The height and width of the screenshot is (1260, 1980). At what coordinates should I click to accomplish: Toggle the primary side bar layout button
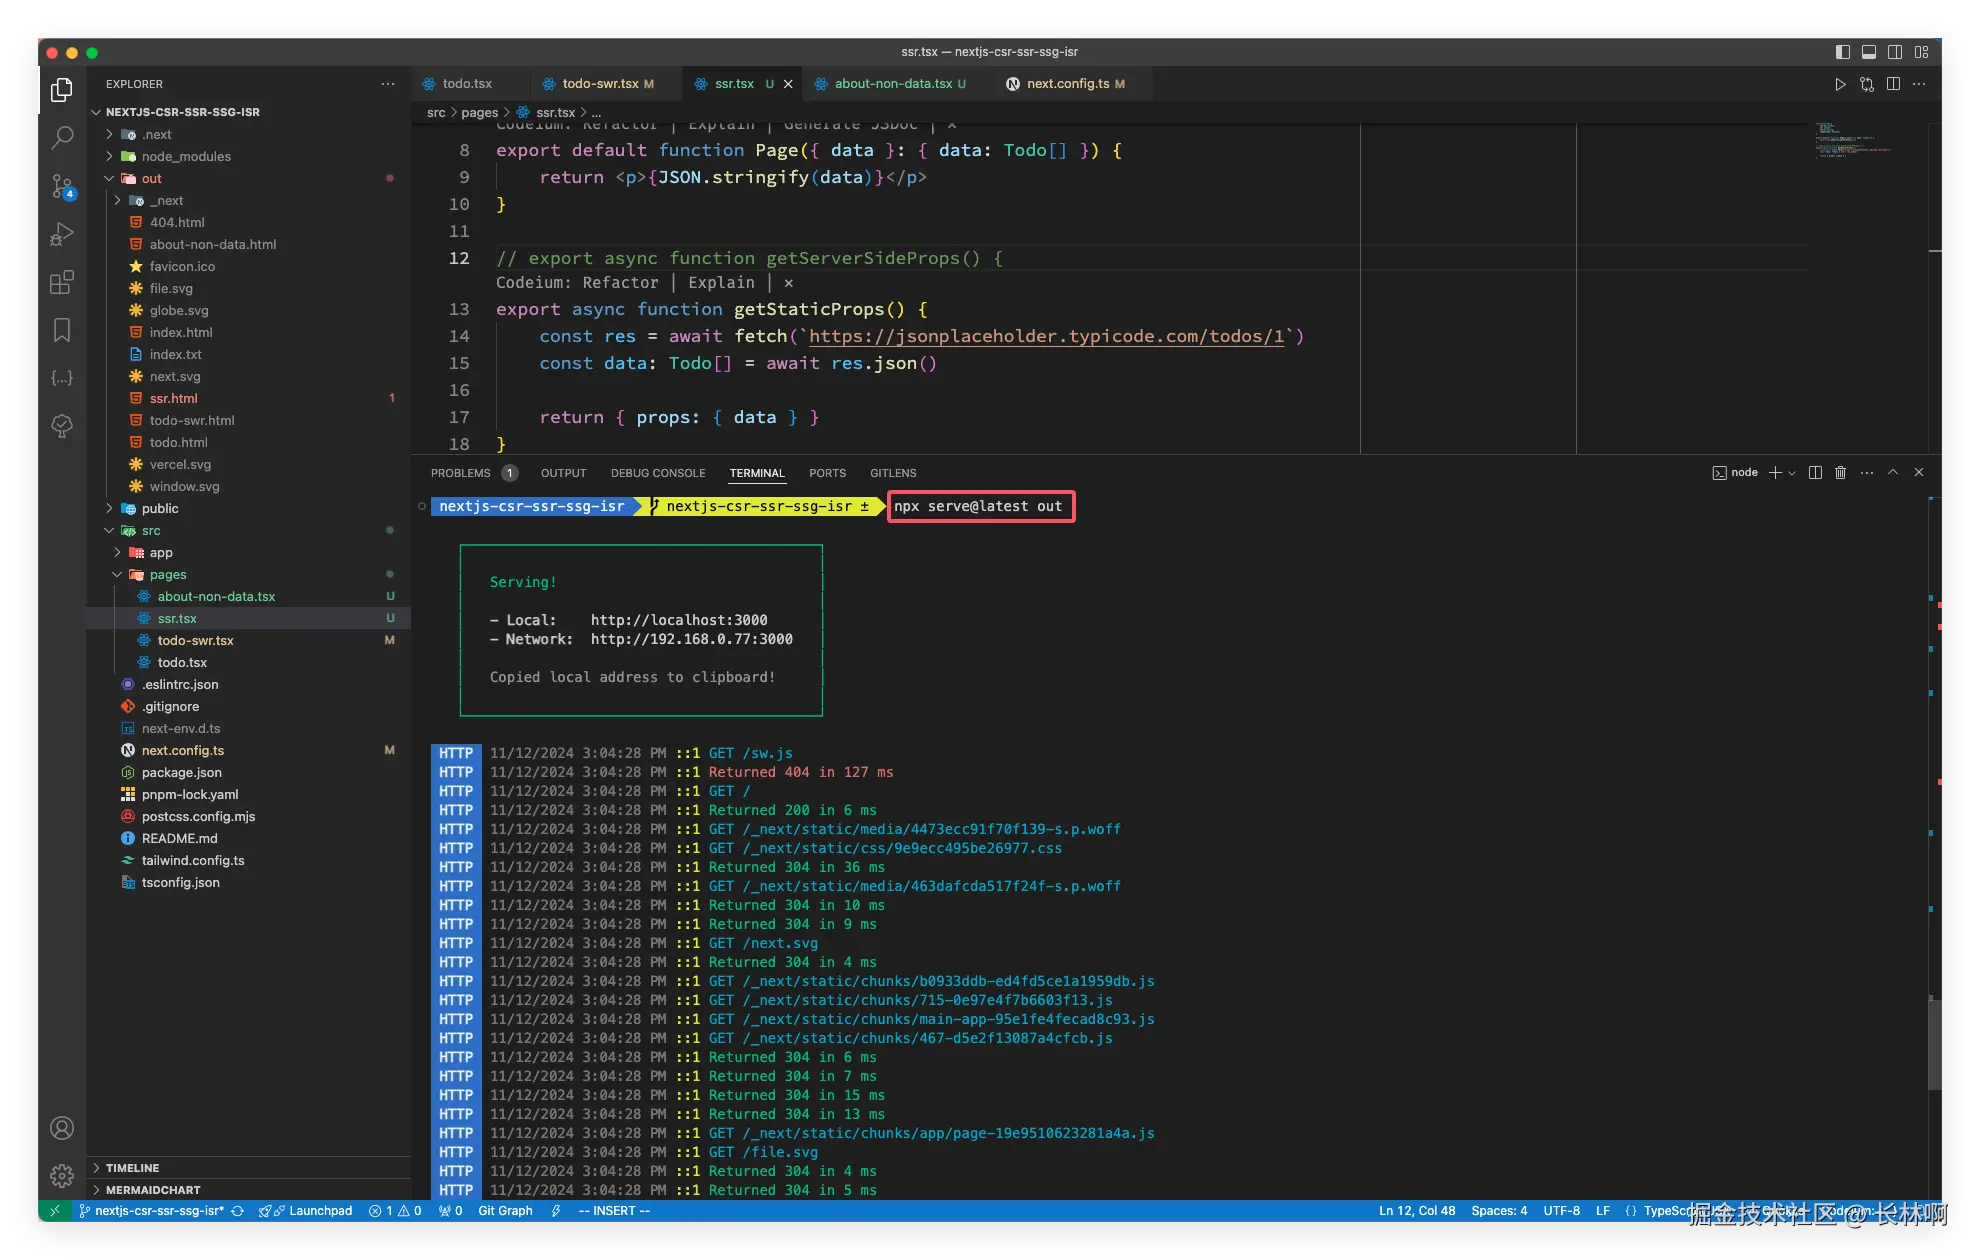1843,52
